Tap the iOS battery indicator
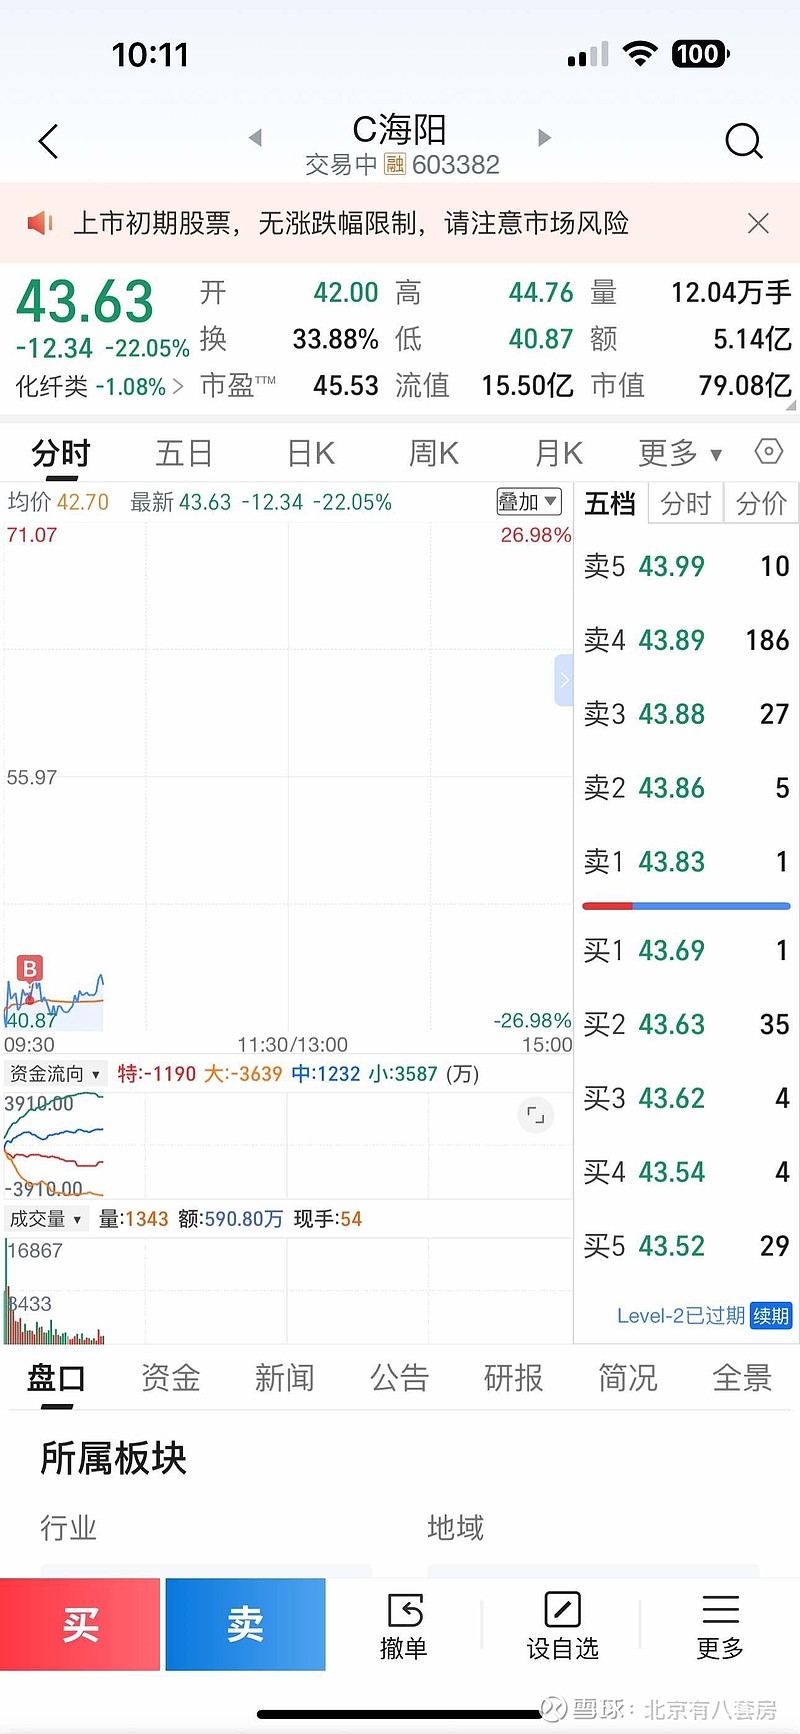800x1734 pixels. pos(701,54)
